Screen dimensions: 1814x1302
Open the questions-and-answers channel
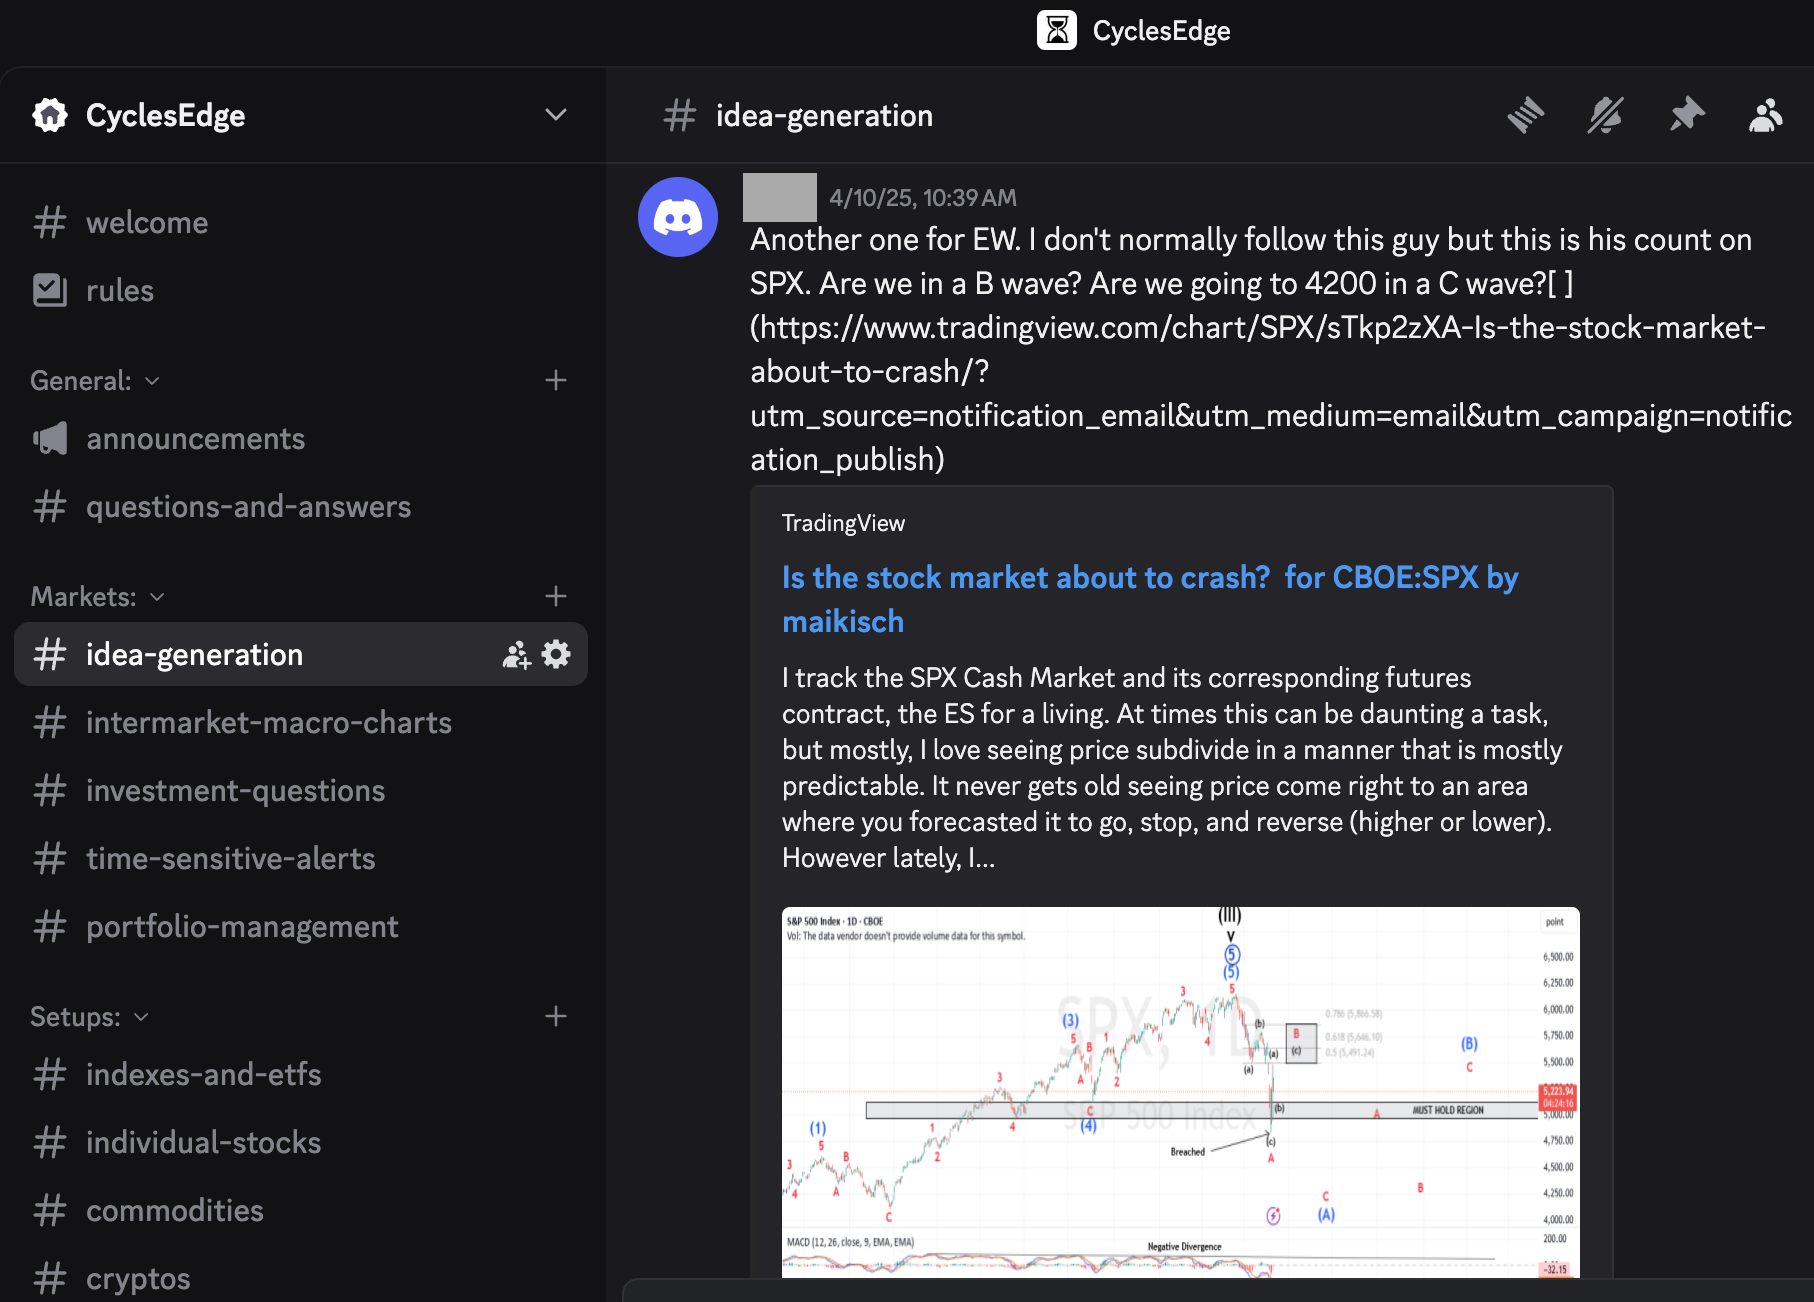[x=300, y=506]
